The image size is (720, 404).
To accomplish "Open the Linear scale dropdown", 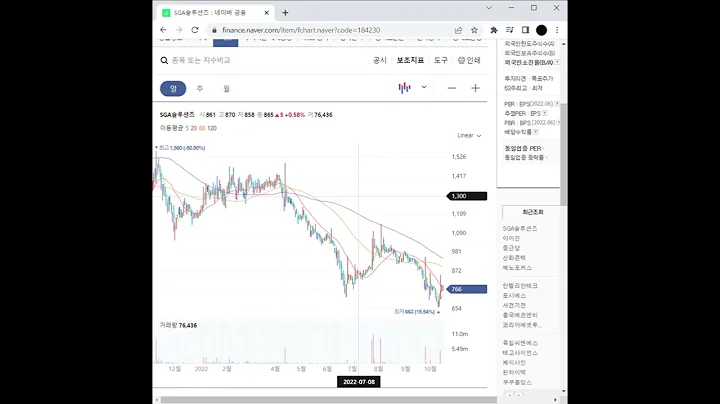I will tap(469, 135).
